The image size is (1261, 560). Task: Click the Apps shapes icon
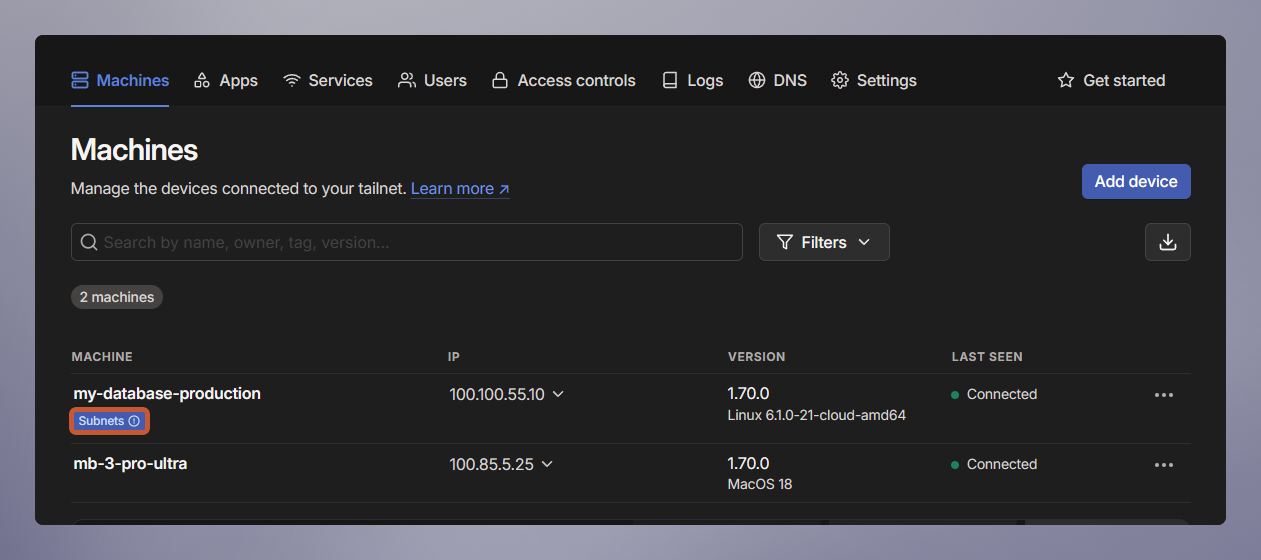coord(202,80)
